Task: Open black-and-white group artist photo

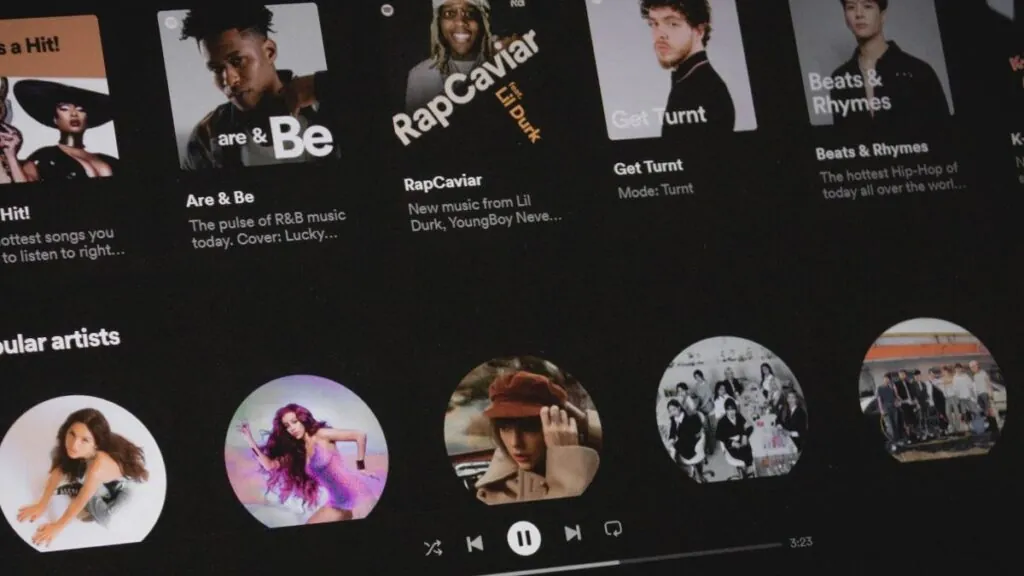Action: (x=731, y=409)
